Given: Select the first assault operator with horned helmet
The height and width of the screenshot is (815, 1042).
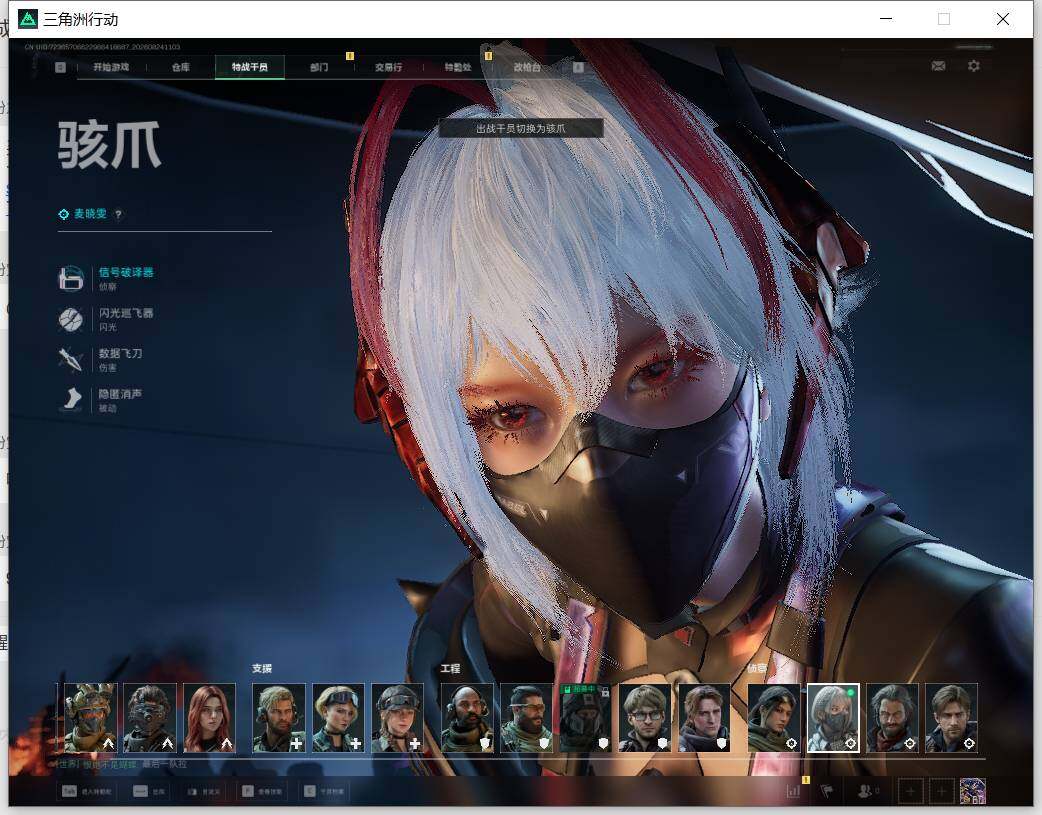Looking at the screenshot, I should tap(90, 718).
